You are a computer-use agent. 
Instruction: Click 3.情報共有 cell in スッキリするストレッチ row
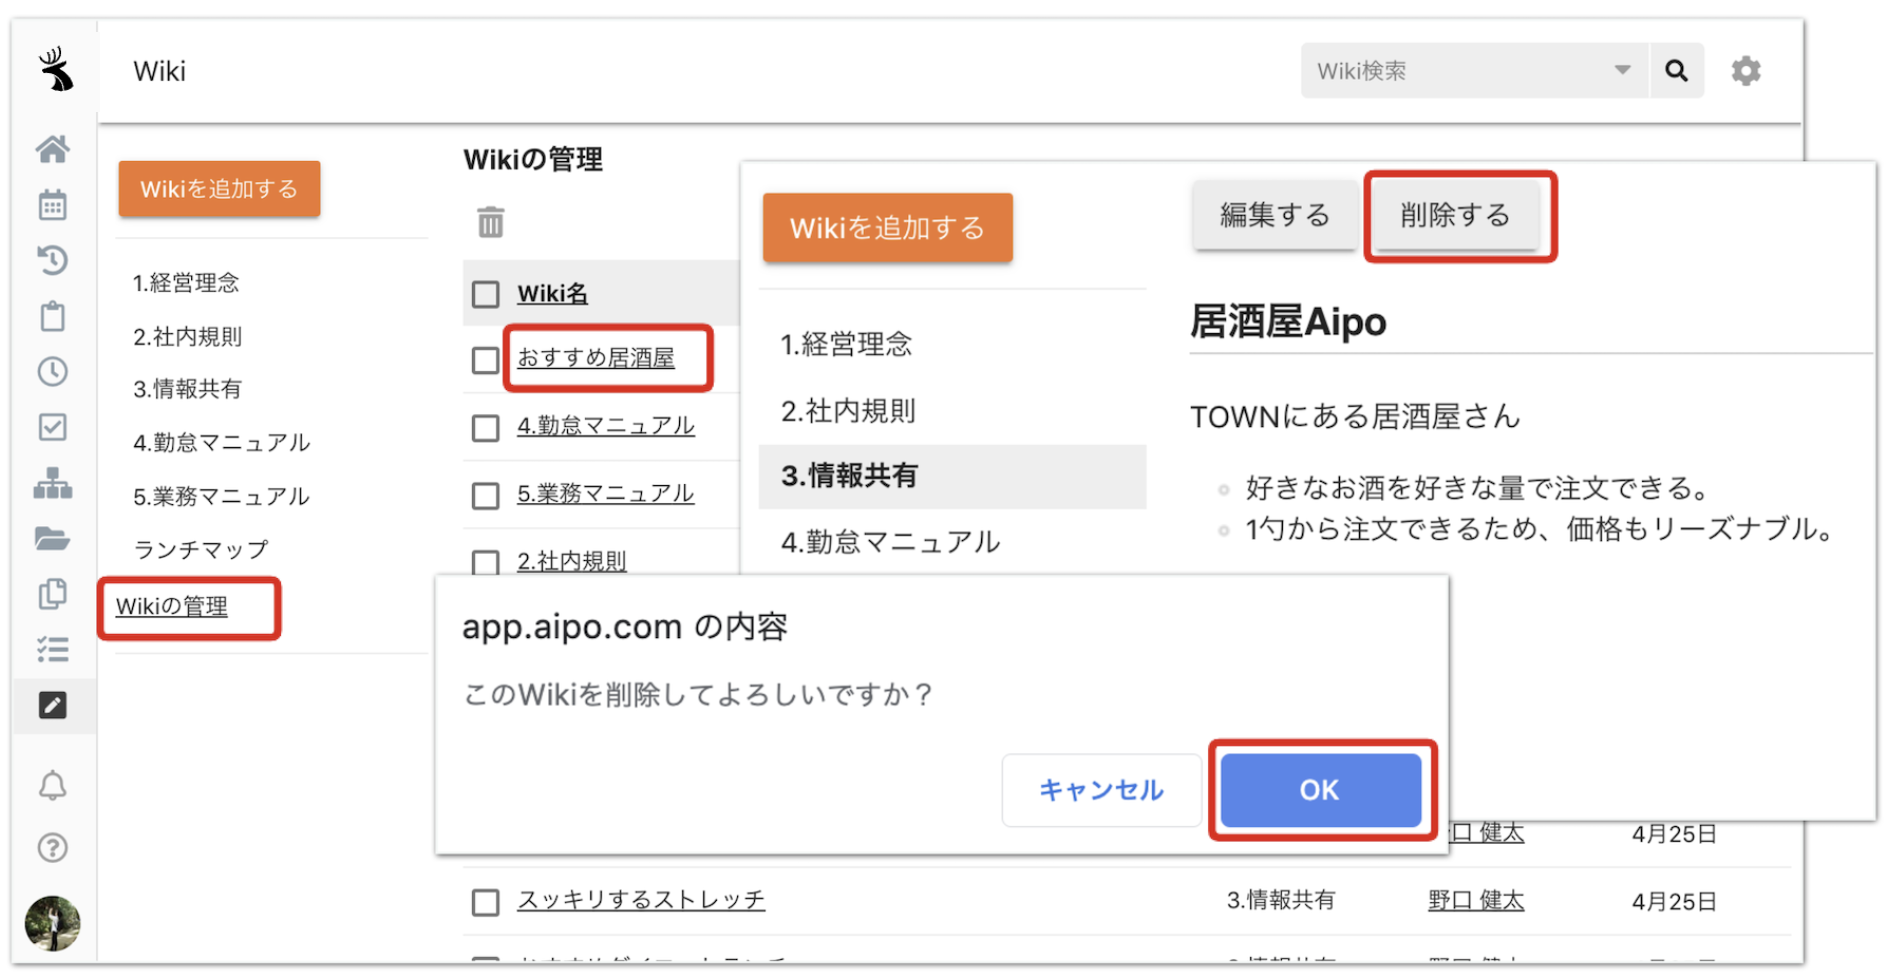1281,901
